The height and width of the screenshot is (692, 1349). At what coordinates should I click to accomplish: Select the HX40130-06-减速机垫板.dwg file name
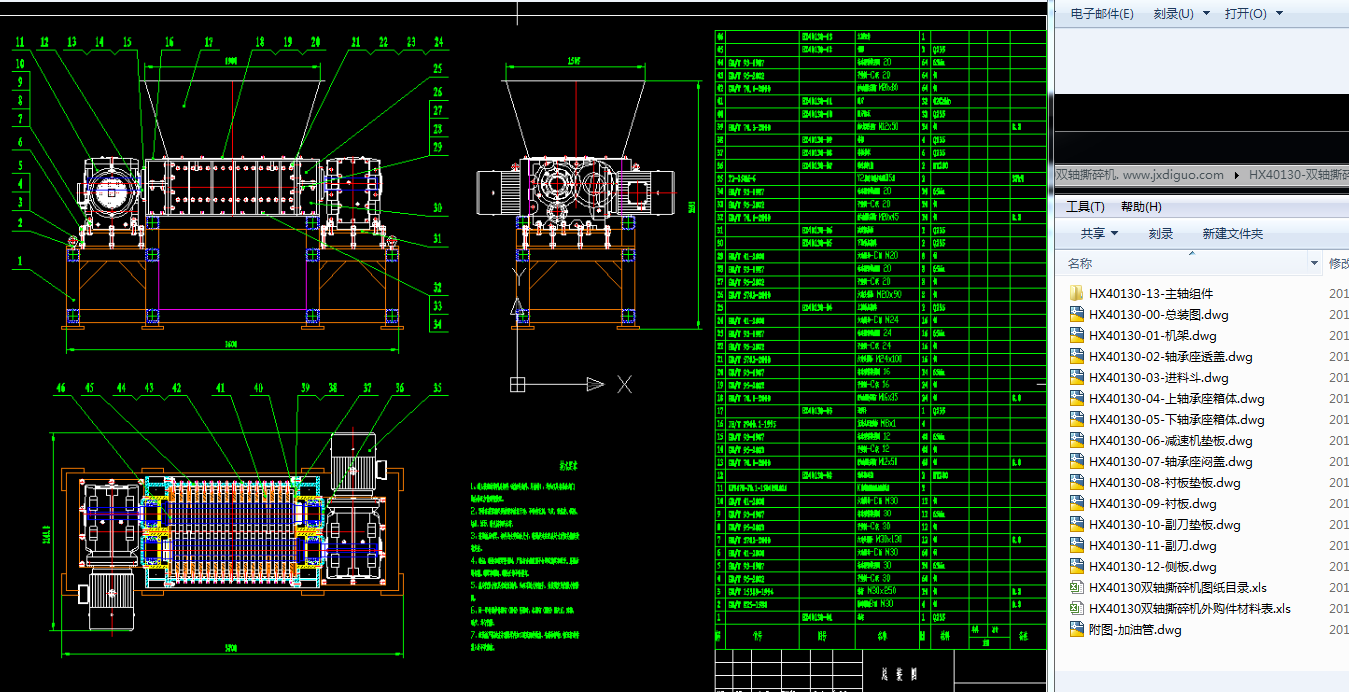coord(1171,441)
